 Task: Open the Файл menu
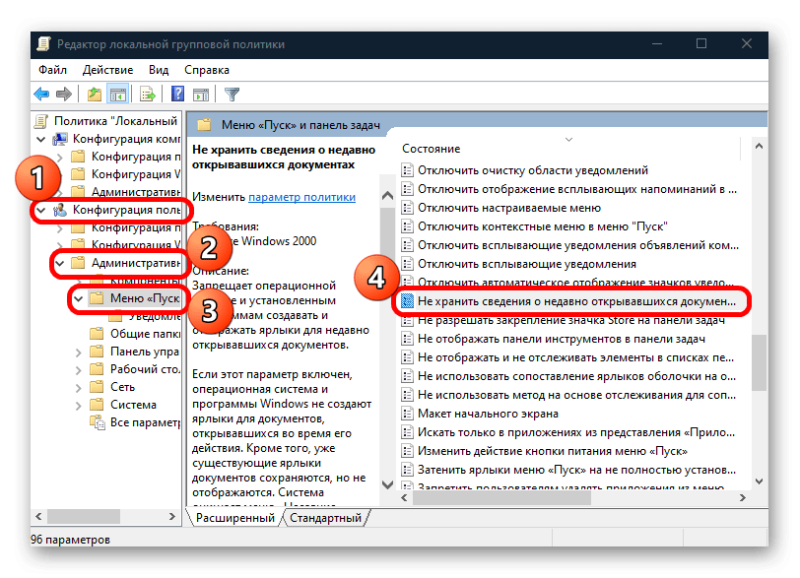tap(53, 70)
